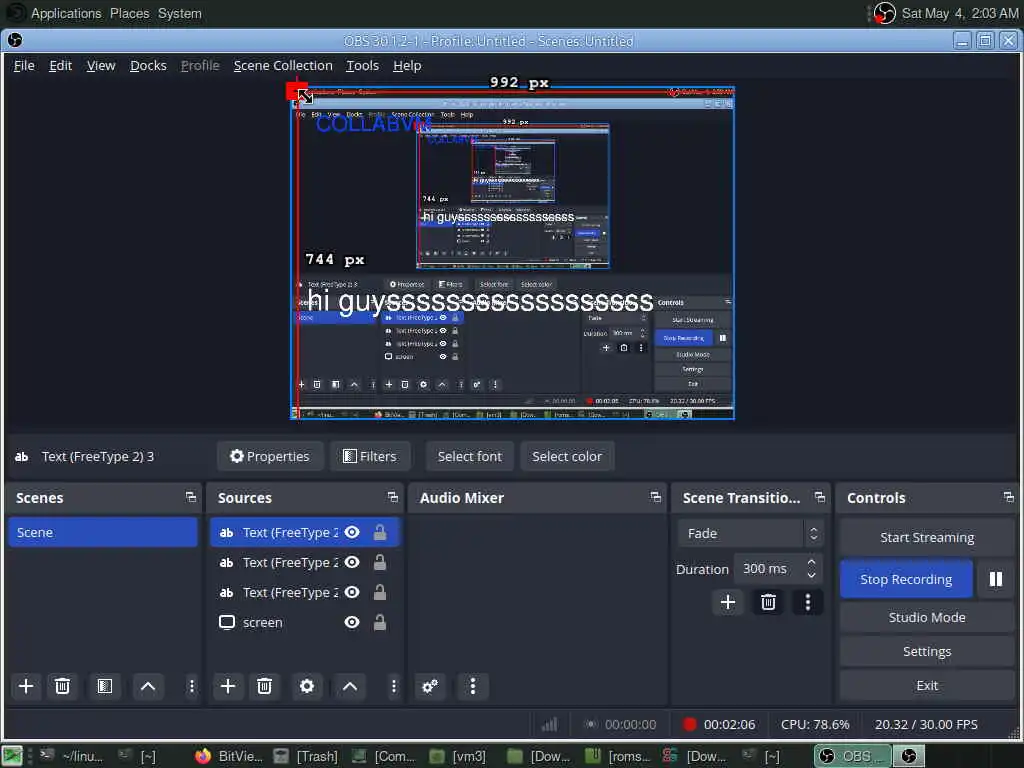Pop out the Controls dock icon
The width and height of the screenshot is (1024, 768).
click(x=1008, y=498)
